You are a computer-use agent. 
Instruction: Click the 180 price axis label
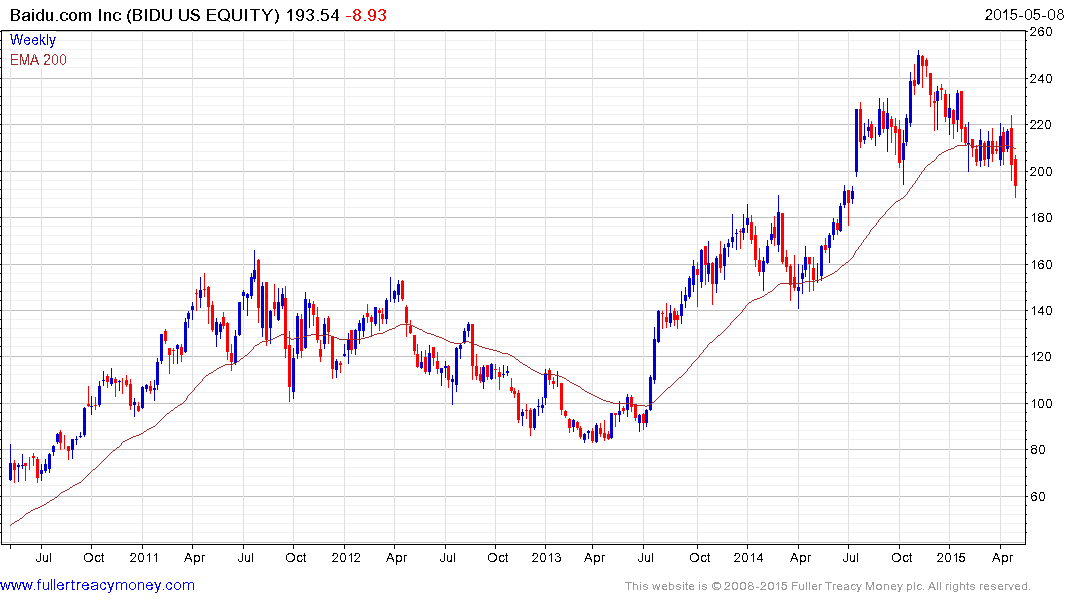[x=1041, y=217]
